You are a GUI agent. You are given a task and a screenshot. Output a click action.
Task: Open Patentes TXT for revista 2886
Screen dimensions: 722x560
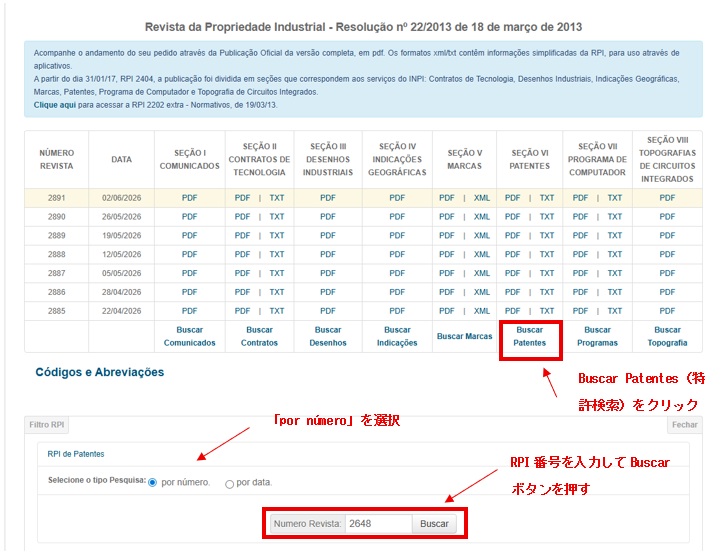click(547, 292)
